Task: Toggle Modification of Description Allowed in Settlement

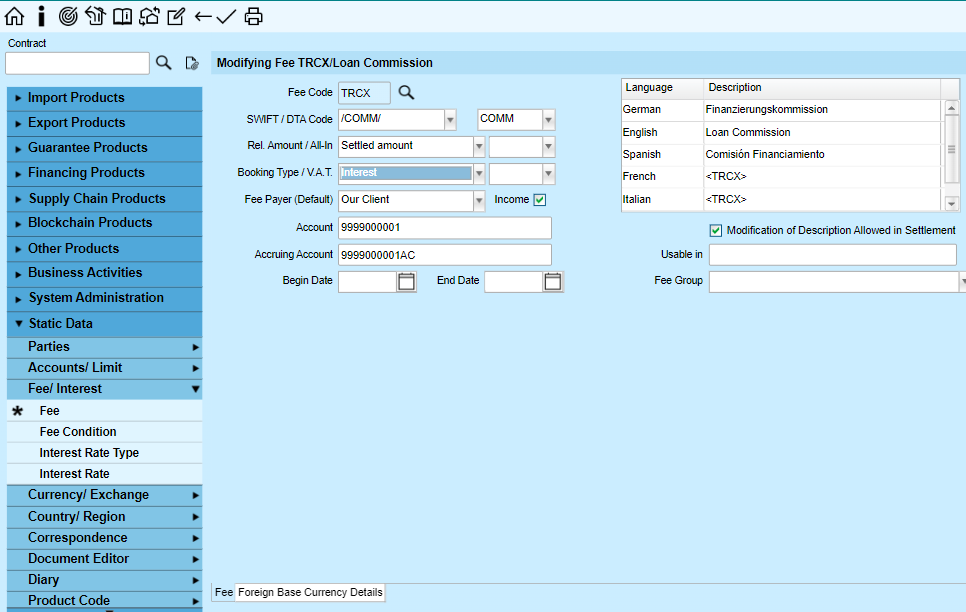Action: pos(716,230)
